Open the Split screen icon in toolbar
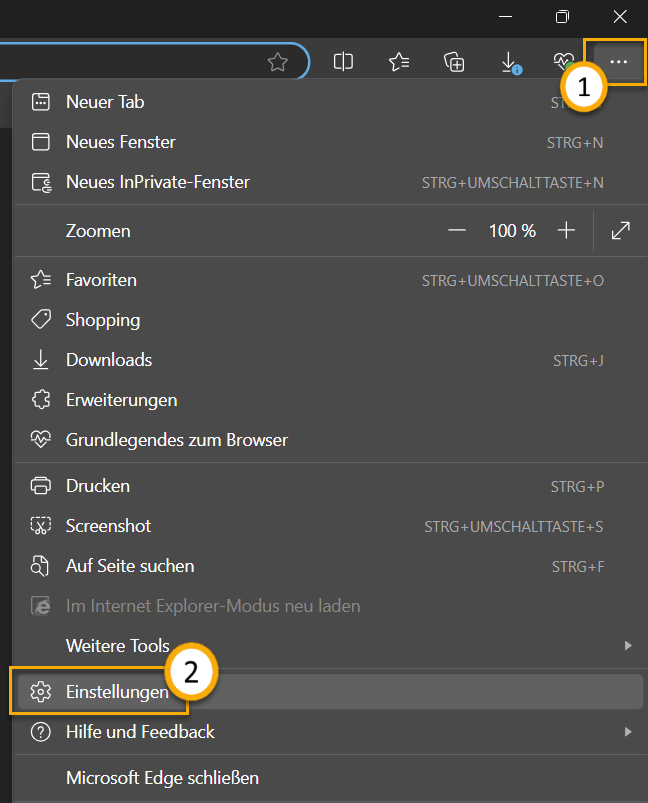 [x=343, y=62]
